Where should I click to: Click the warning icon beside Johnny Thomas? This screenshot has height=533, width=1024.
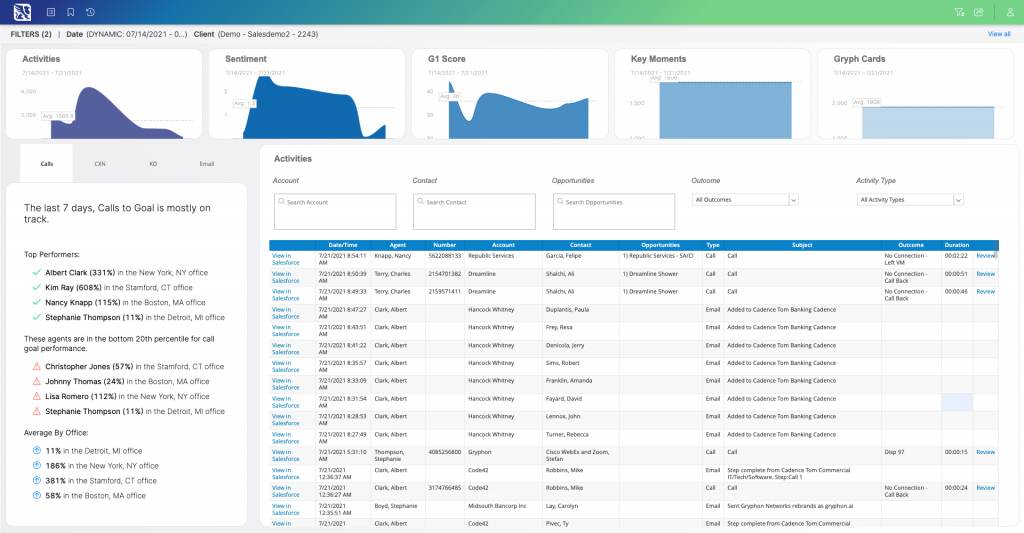coord(37,381)
